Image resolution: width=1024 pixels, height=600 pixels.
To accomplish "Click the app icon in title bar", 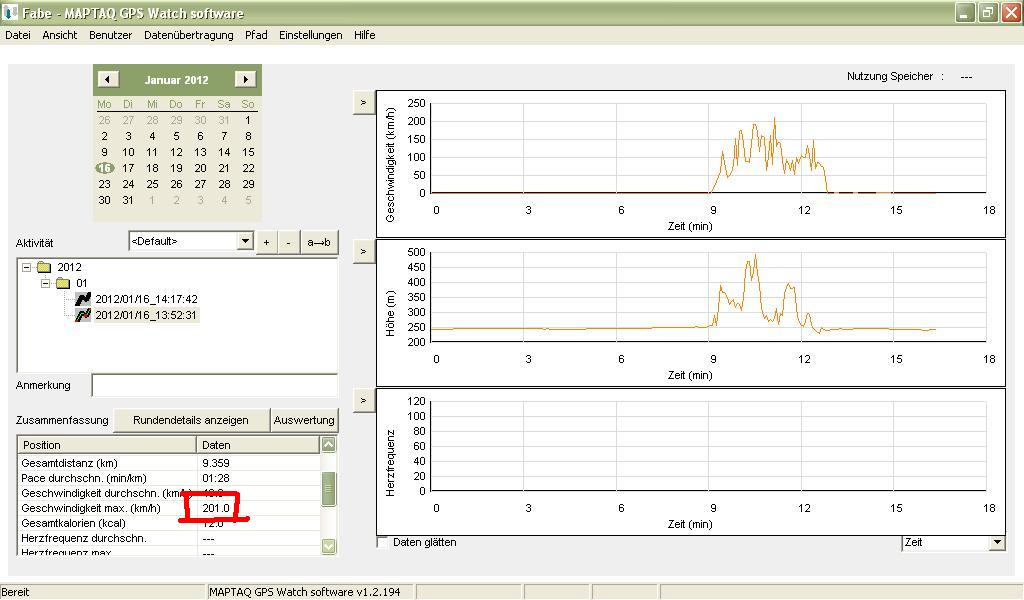I will [11, 13].
